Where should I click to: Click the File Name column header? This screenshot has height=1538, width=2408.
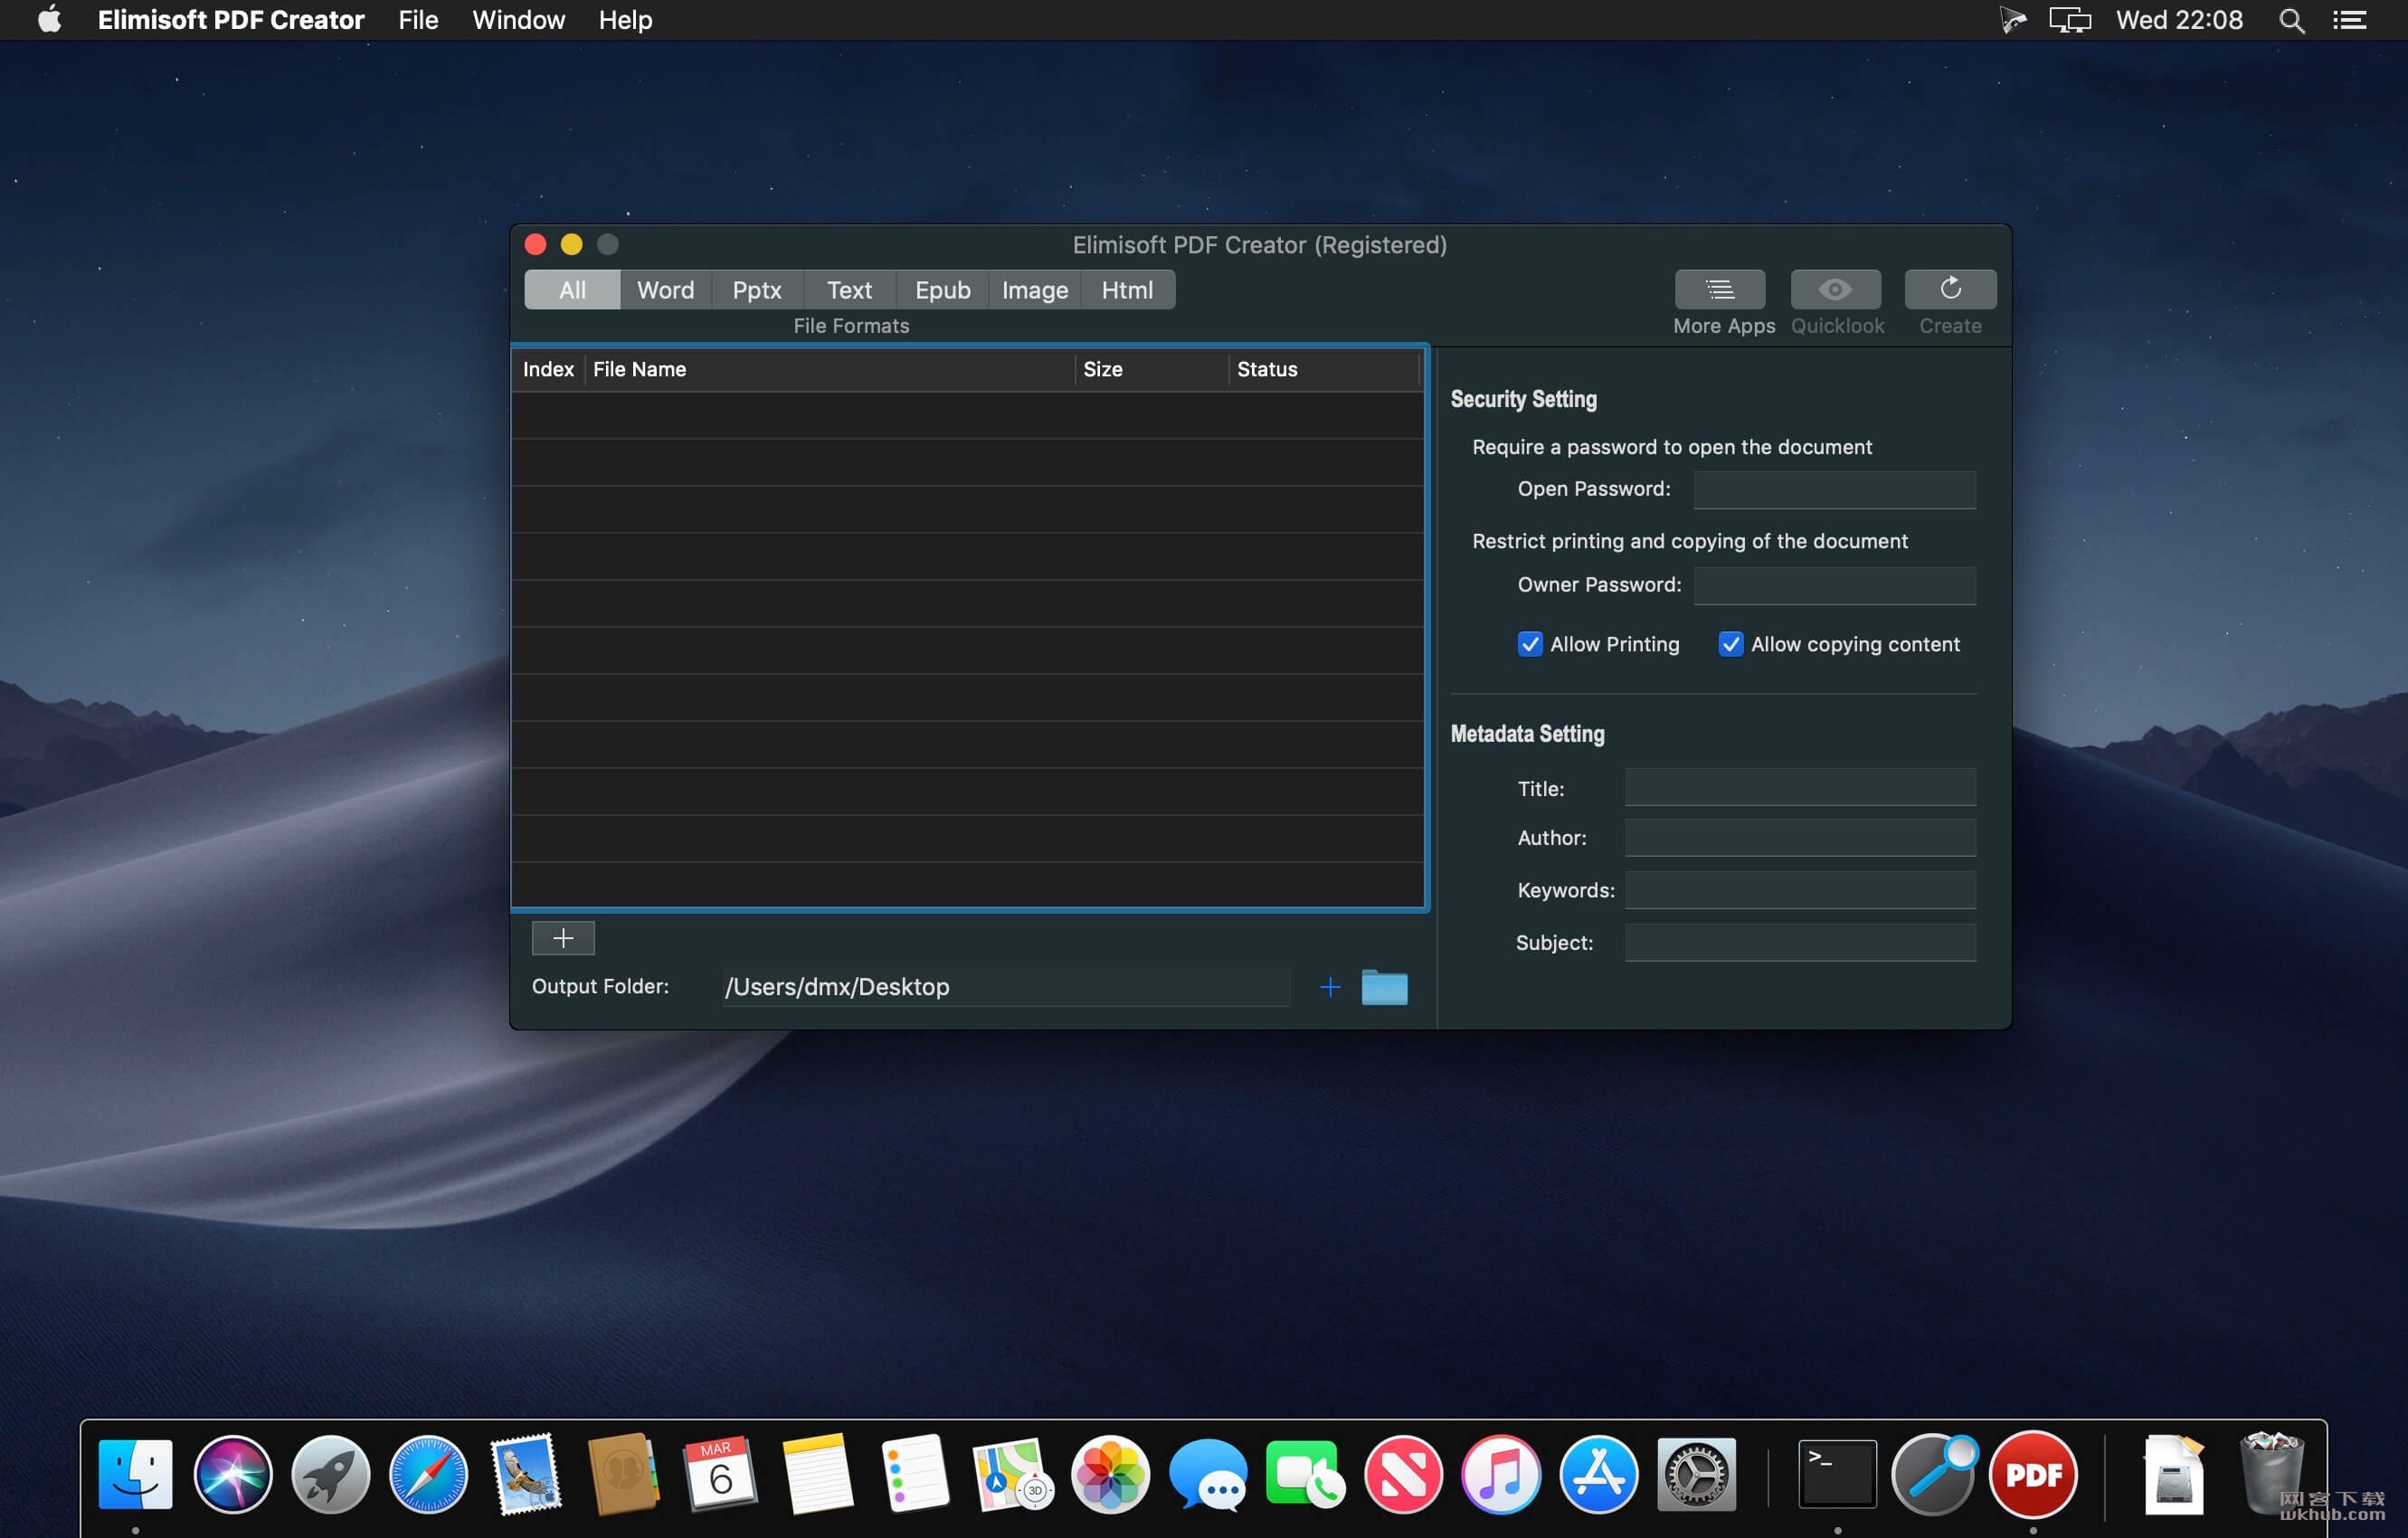click(829, 369)
